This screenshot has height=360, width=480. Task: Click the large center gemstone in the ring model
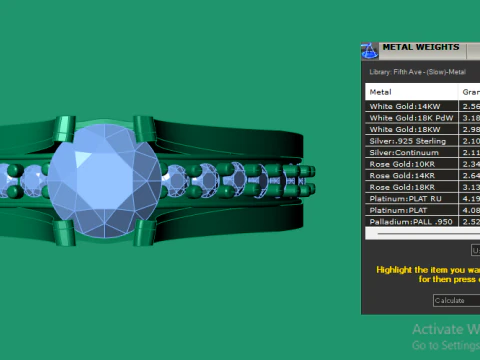tap(104, 181)
